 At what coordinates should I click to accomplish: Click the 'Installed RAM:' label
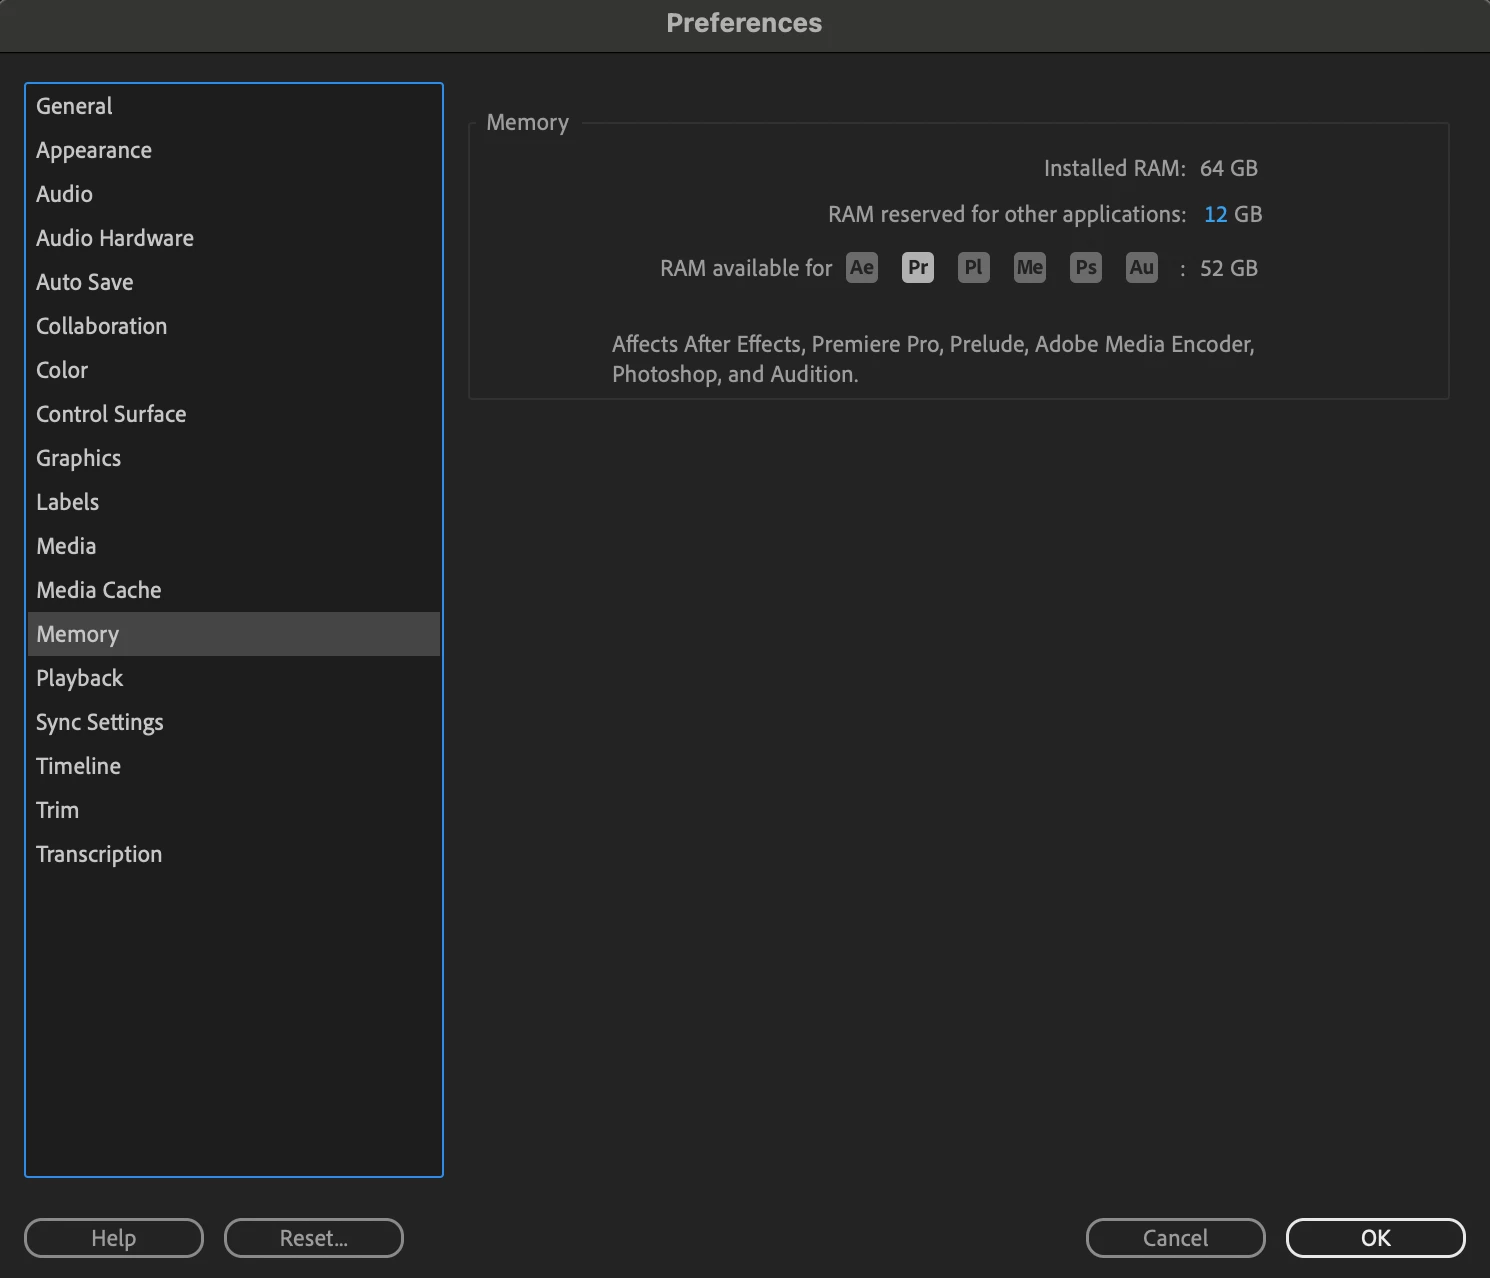pyautogui.click(x=1115, y=168)
